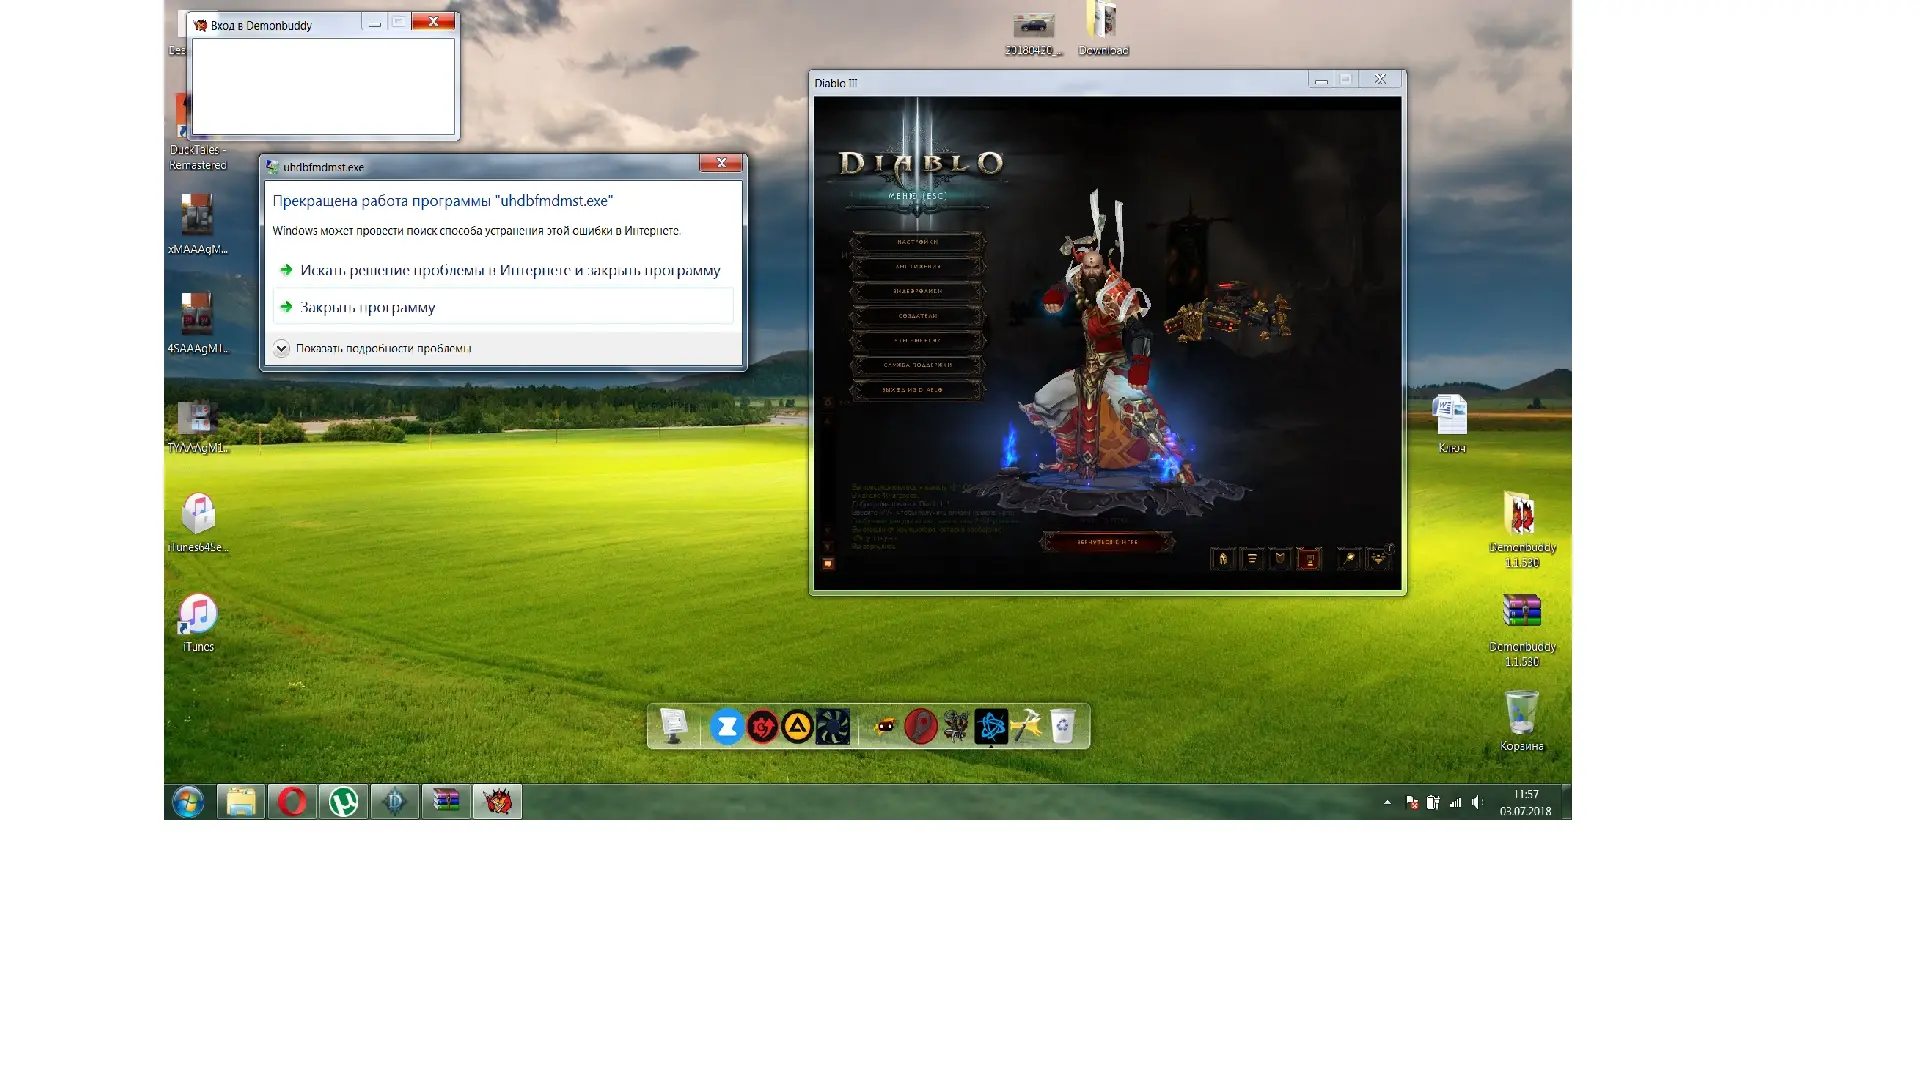Click the axe and pickaxe icon in the dock

1026,727
